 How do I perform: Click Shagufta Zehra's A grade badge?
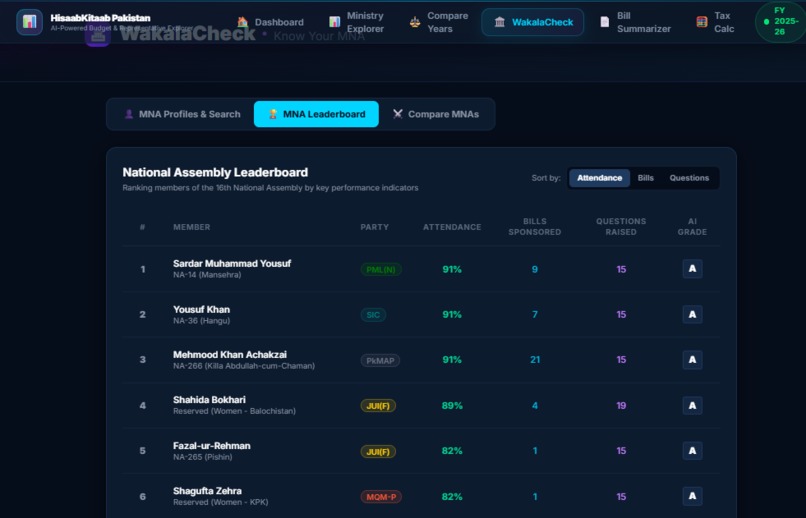point(692,496)
